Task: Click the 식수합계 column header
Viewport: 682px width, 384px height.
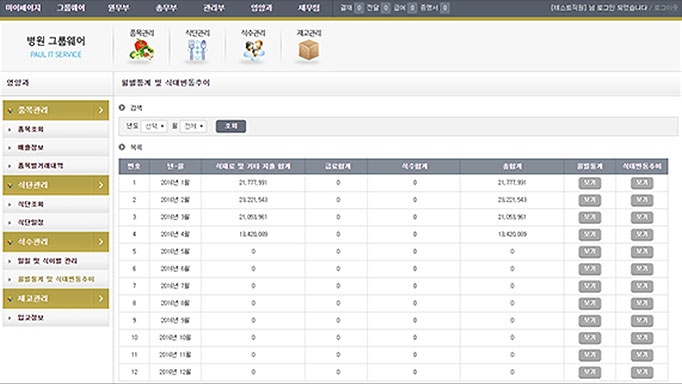Action: coord(414,167)
